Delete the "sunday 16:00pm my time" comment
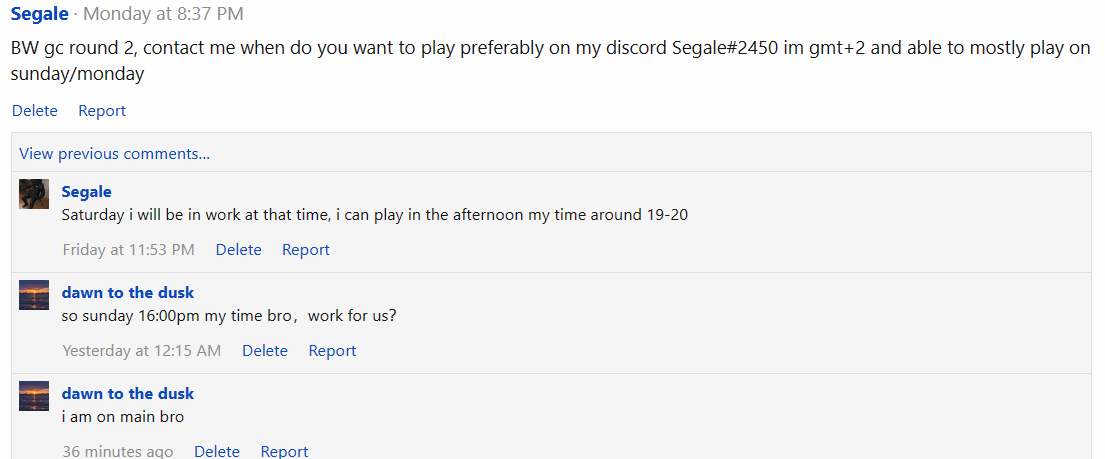 (x=265, y=351)
